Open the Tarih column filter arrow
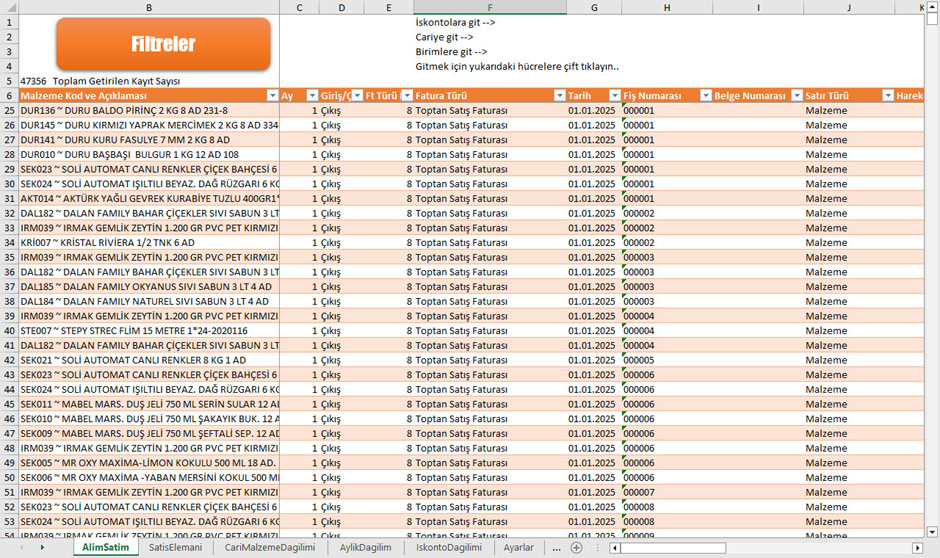The height and width of the screenshot is (558, 940). click(614, 95)
